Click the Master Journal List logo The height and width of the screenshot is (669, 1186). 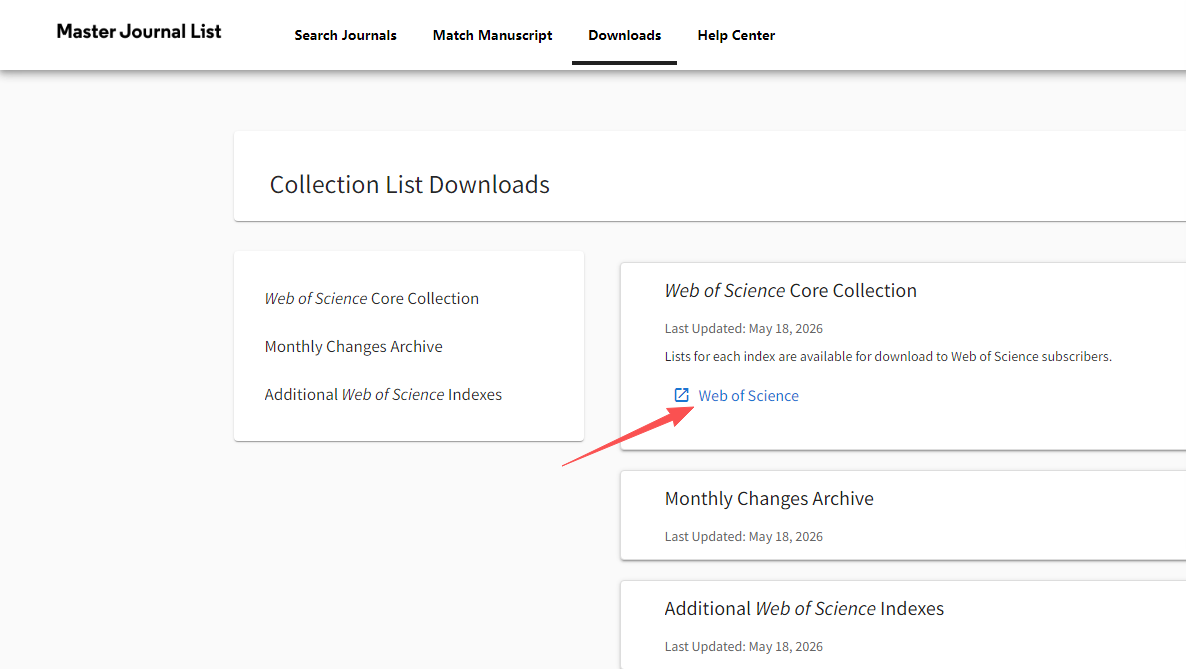[x=138, y=32]
